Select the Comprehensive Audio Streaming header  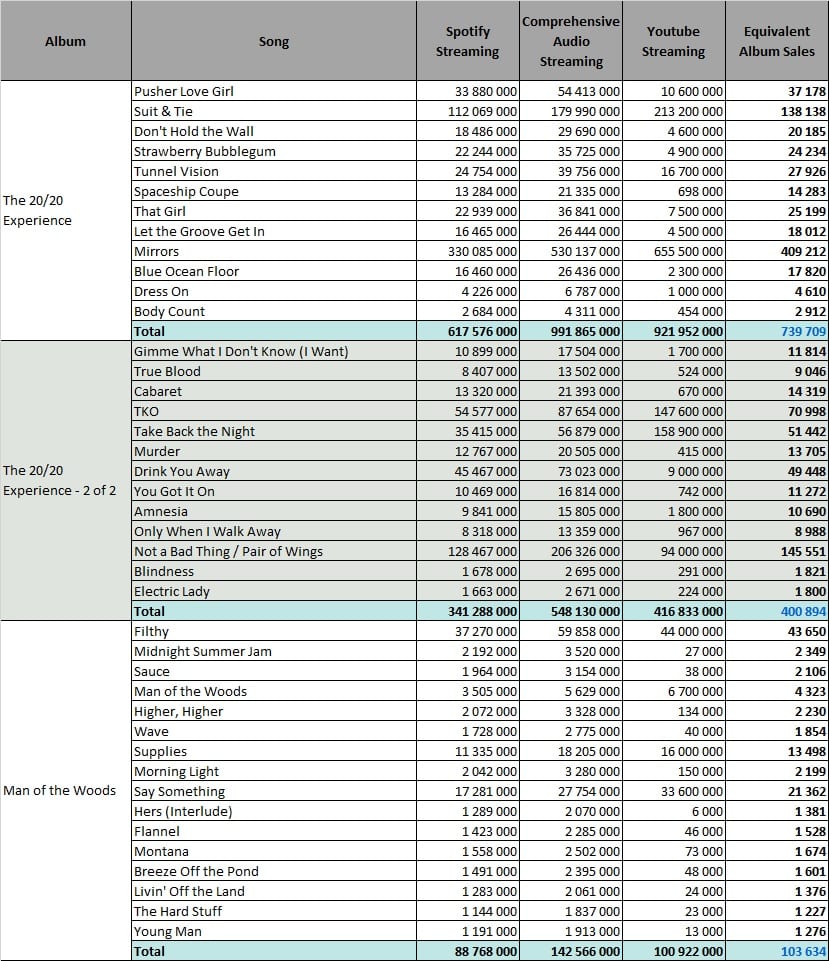571,40
